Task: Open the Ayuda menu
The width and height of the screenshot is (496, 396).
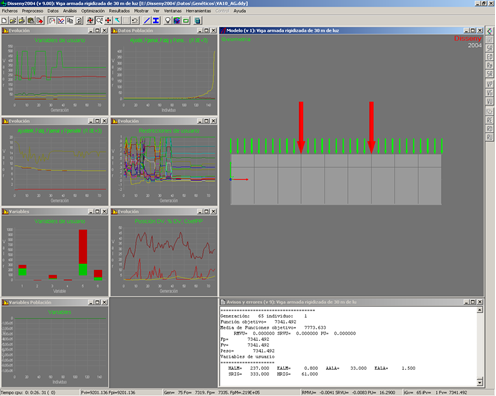Action: click(x=240, y=11)
